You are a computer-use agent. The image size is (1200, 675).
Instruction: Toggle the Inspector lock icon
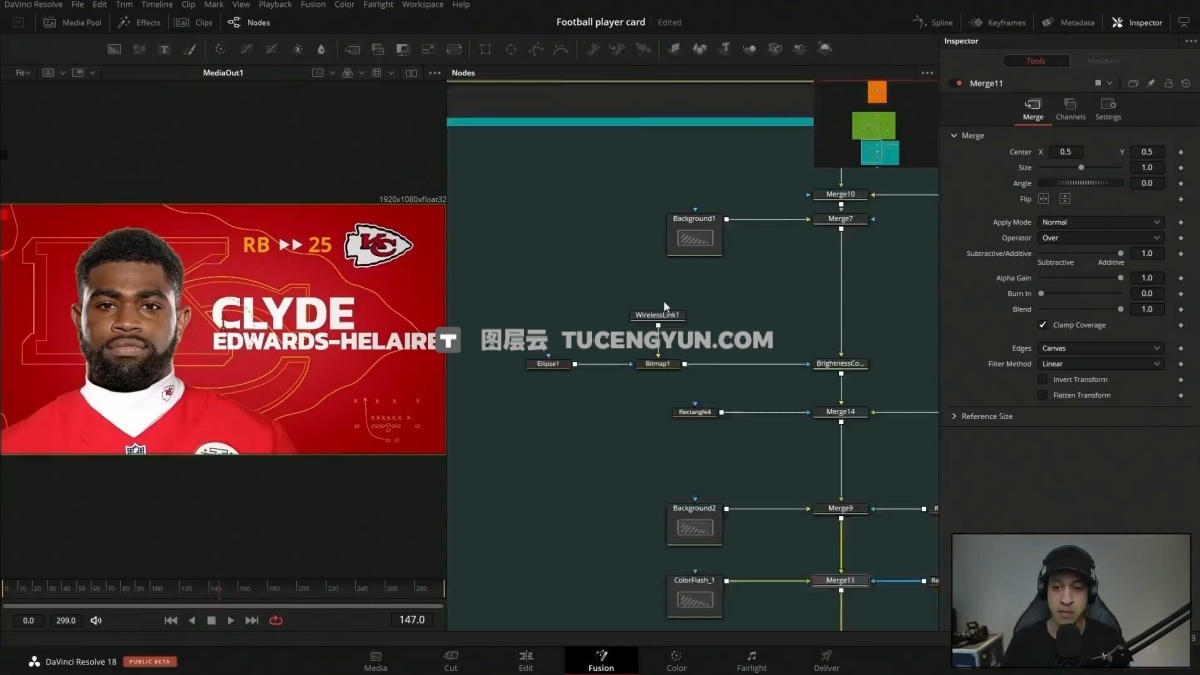pyautogui.click(x=1168, y=83)
